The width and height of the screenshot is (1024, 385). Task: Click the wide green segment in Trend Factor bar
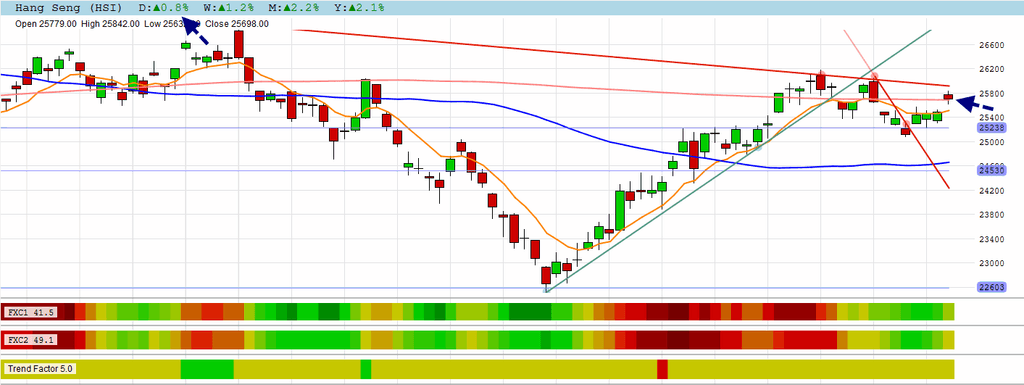coord(207,369)
